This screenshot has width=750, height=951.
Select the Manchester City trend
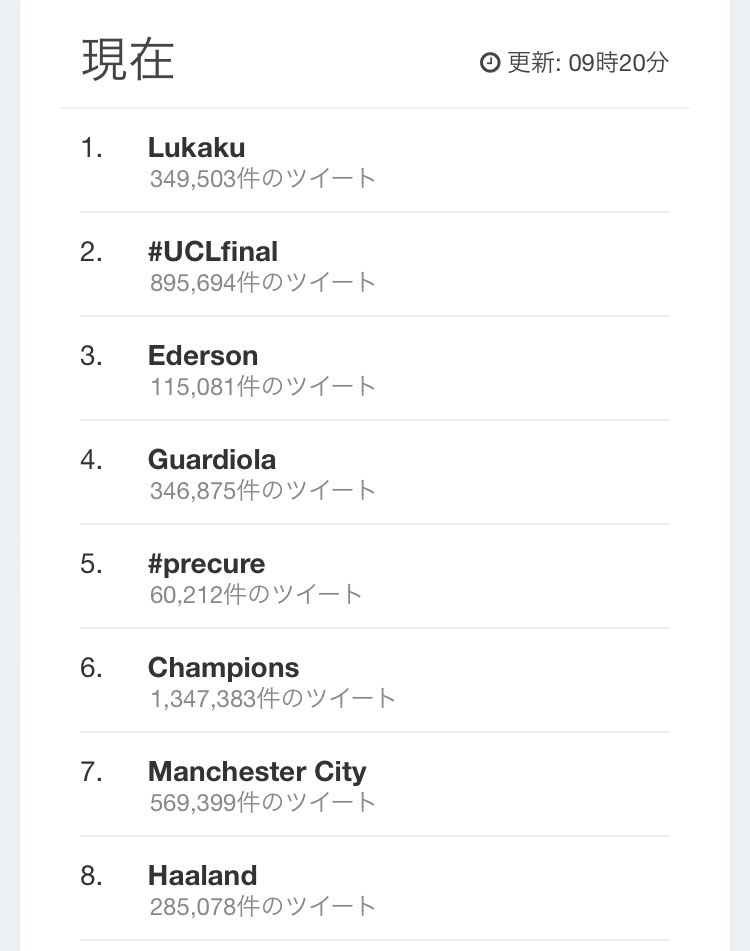[257, 772]
